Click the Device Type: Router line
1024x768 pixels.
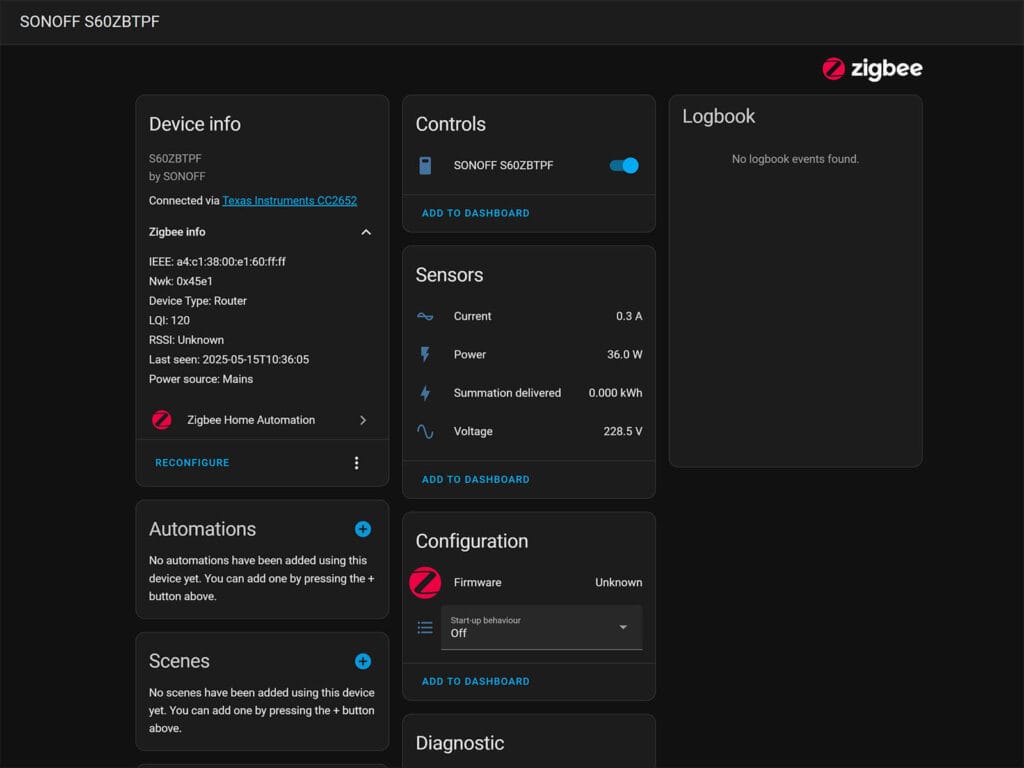pos(198,301)
